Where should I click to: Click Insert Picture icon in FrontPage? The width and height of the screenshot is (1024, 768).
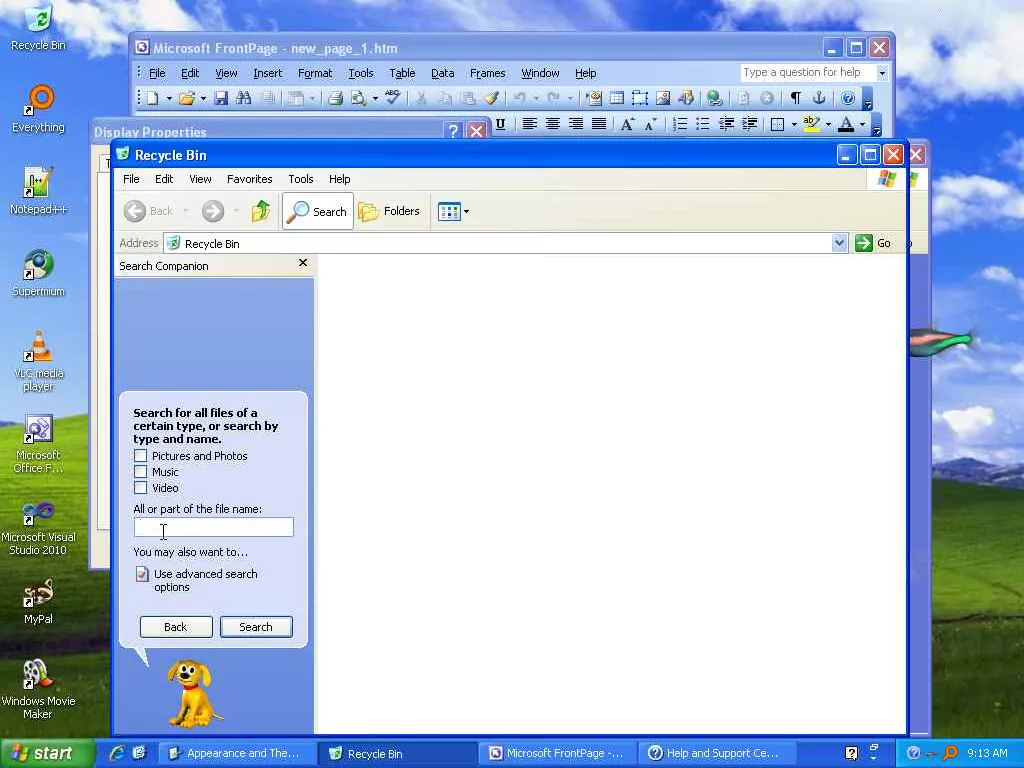point(663,99)
